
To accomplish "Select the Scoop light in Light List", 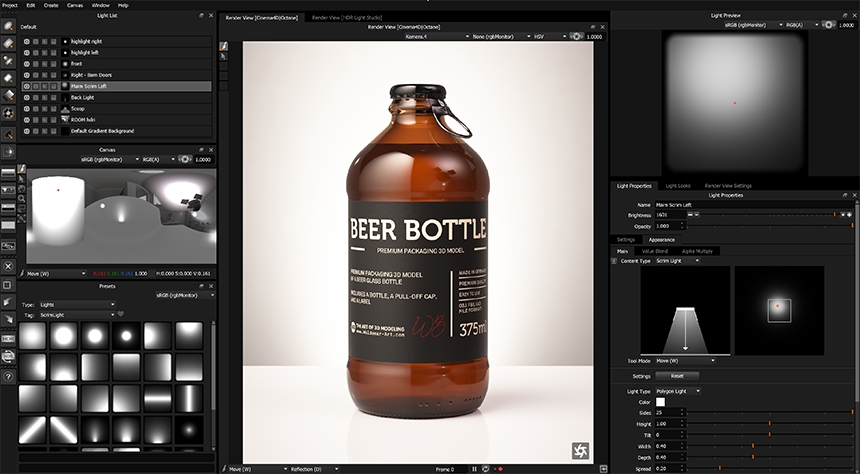I will pos(79,108).
